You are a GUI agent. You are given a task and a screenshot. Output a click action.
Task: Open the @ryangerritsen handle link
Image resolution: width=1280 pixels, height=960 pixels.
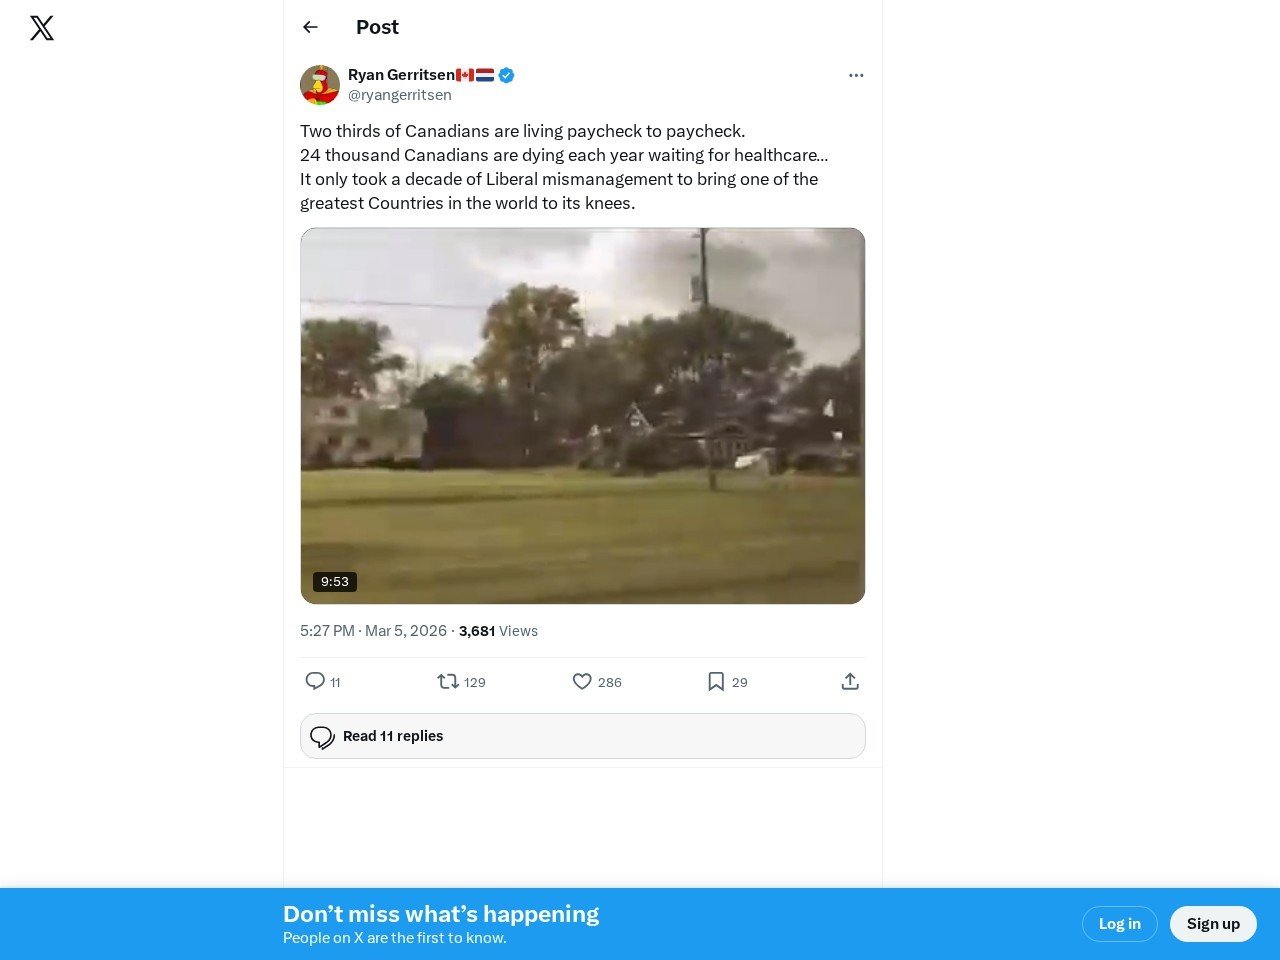tap(400, 95)
